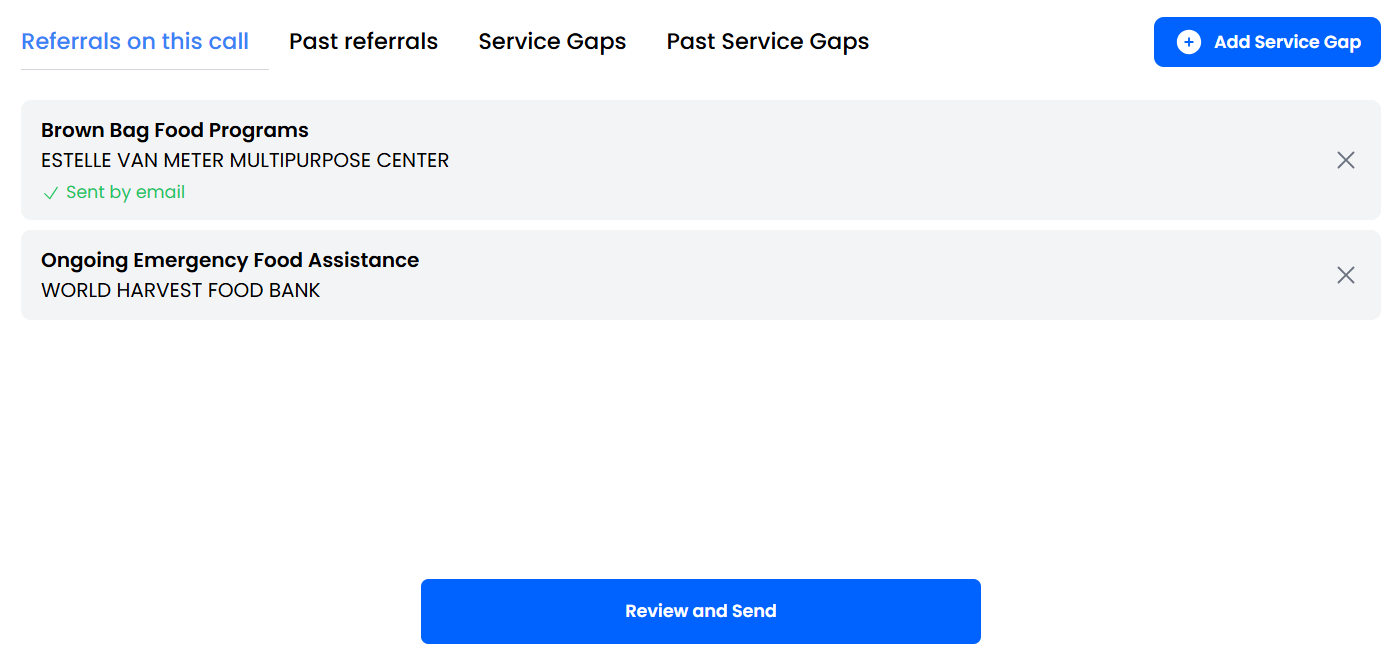Select the World Harvest Food Bank name
The width and height of the screenshot is (1400, 660).
[181, 291]
